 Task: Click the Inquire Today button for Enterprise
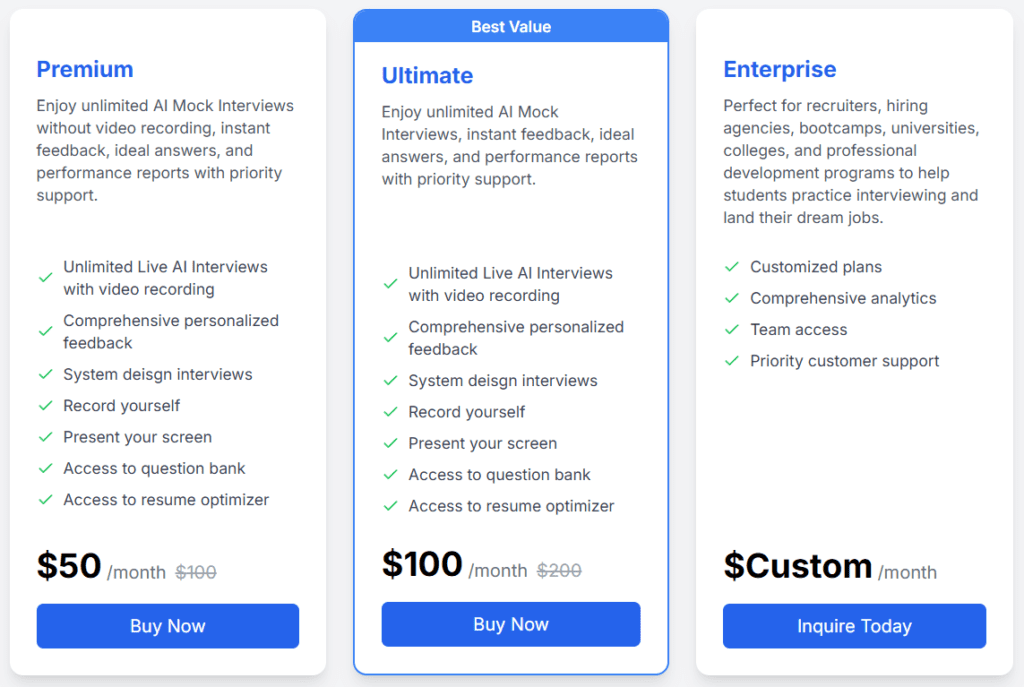tap(854, 626)
